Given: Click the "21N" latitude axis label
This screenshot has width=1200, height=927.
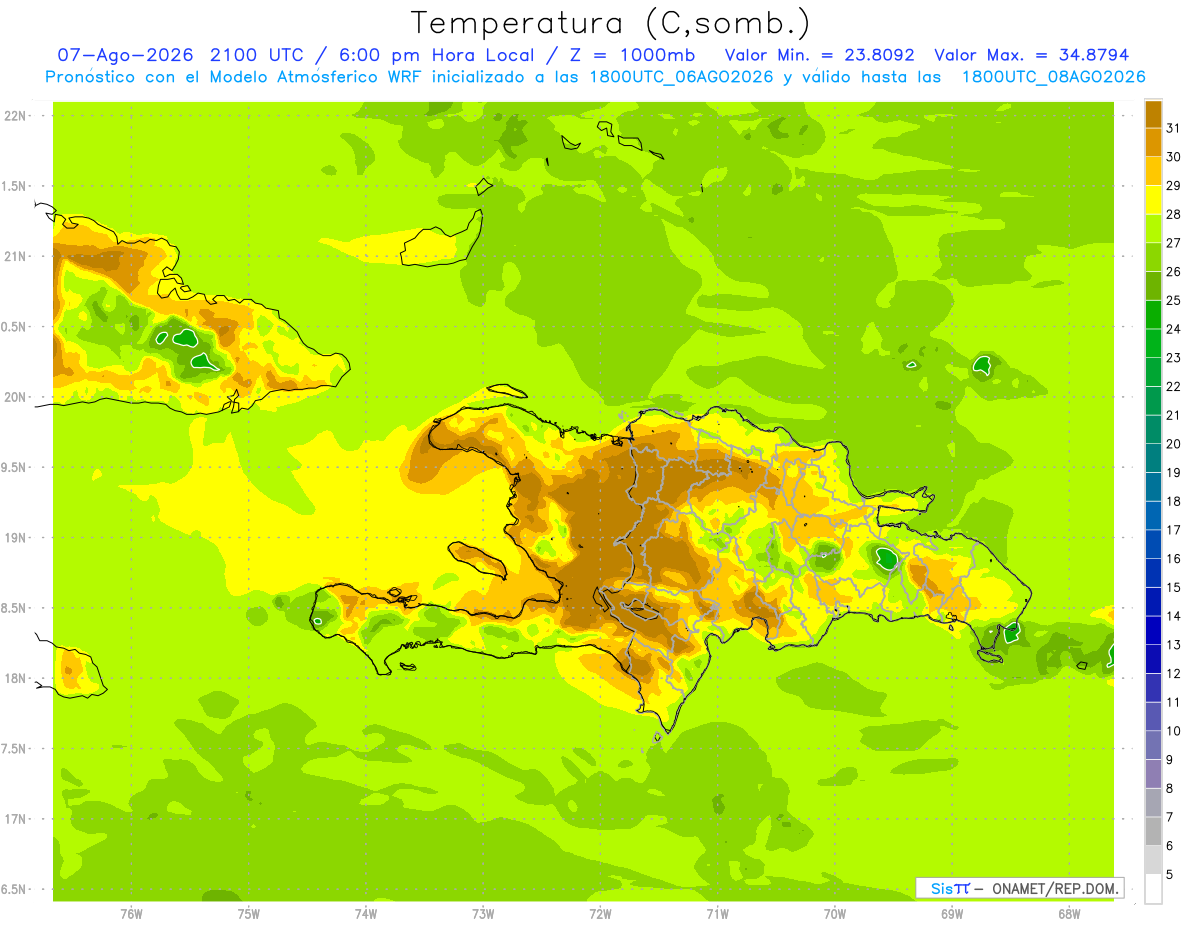Looking at the screenshot, I should [15, 257].
